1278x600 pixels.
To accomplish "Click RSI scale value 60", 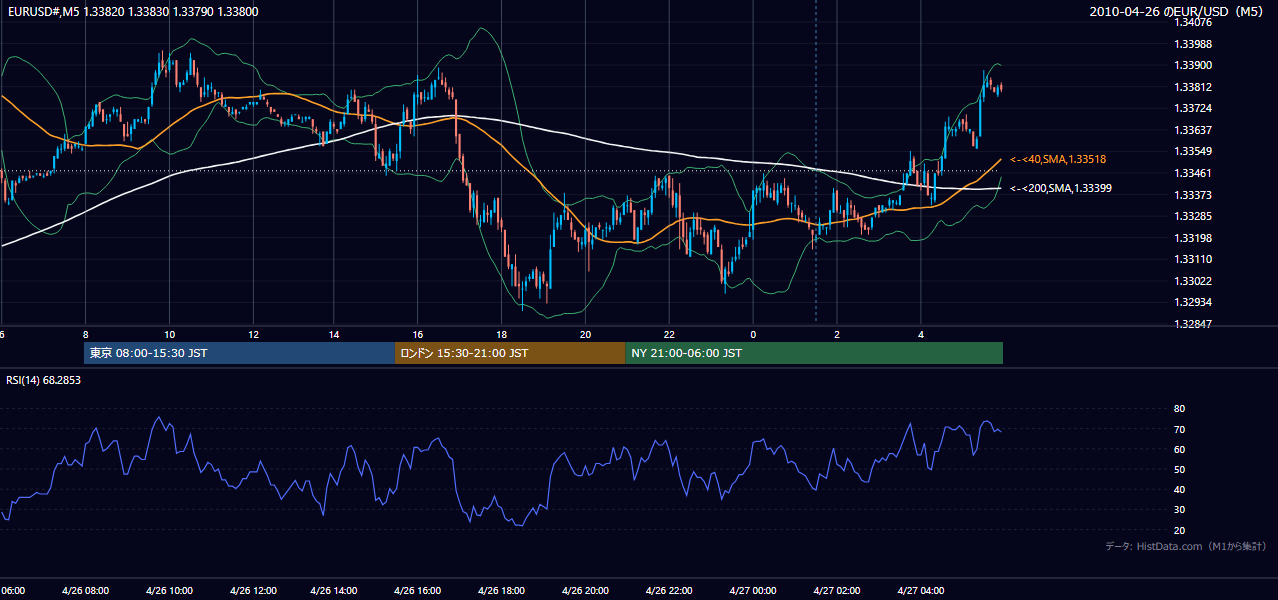I will 1179,449.
